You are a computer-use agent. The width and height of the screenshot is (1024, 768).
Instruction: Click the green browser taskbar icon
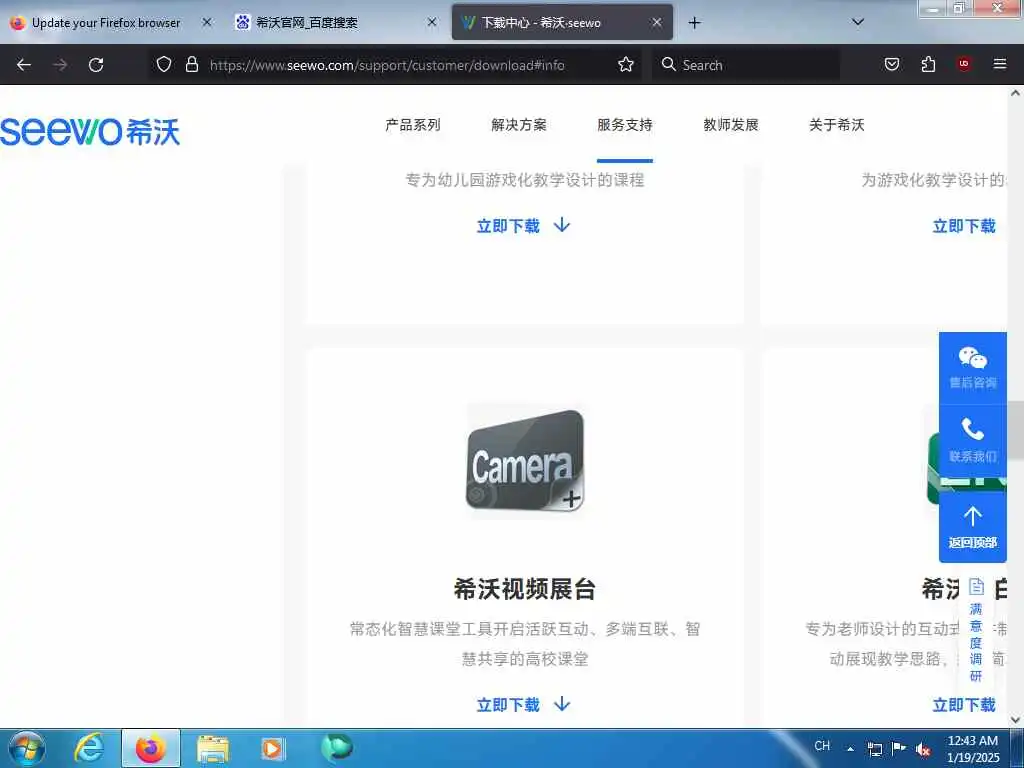pos(336,748)
